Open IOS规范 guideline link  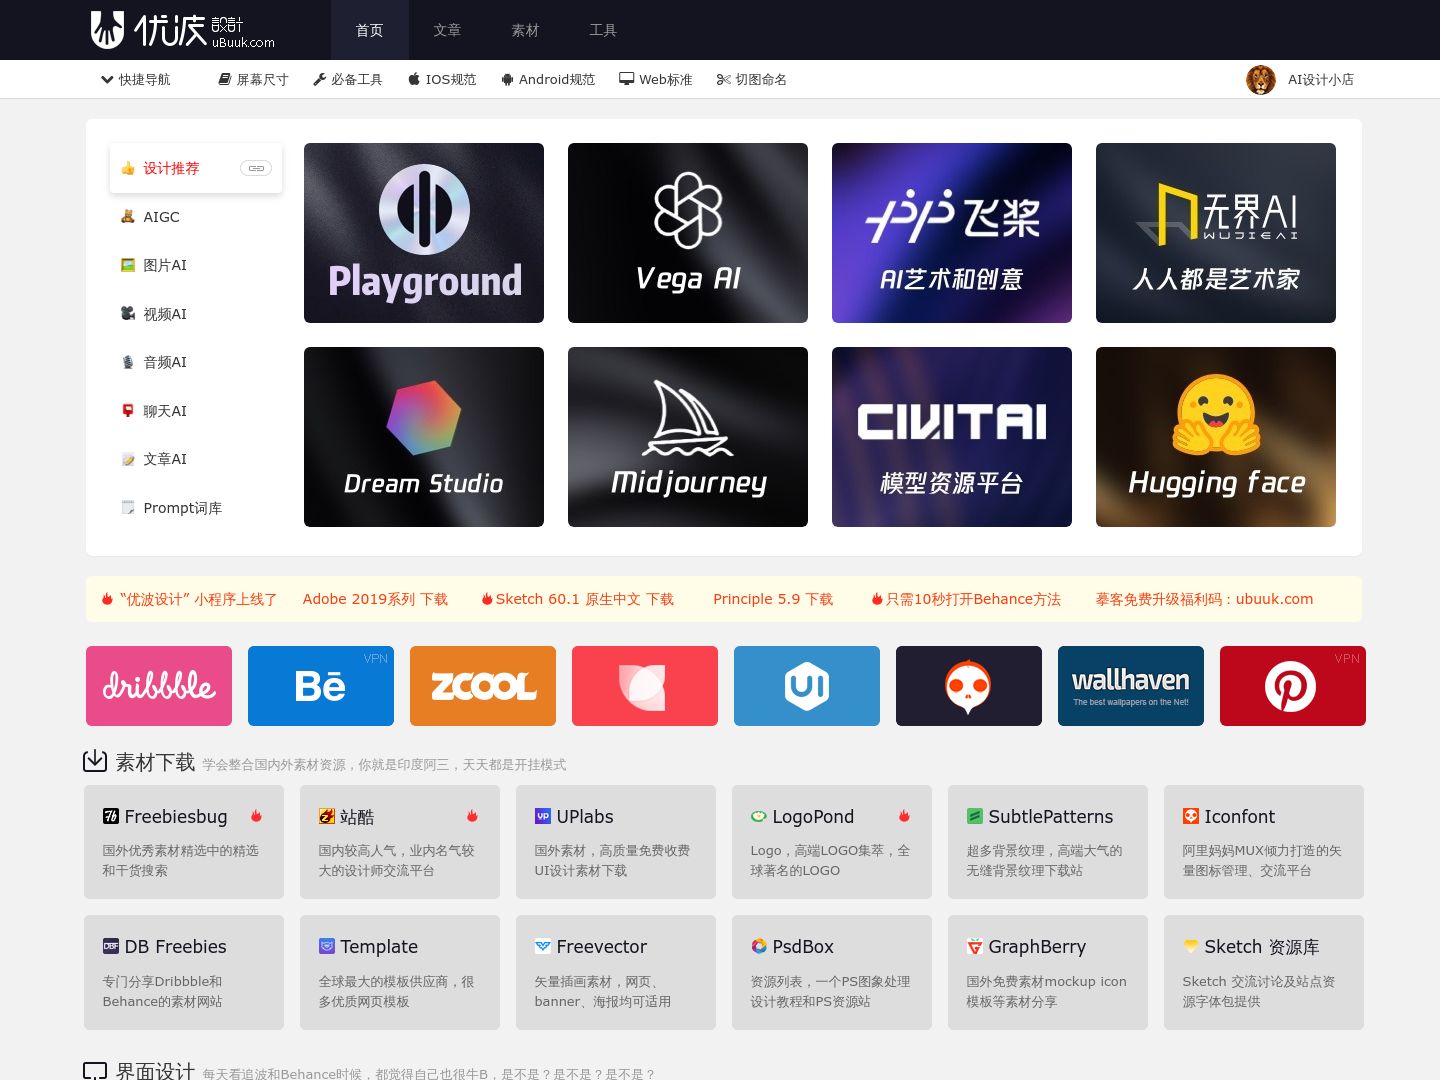coord(442,79)
